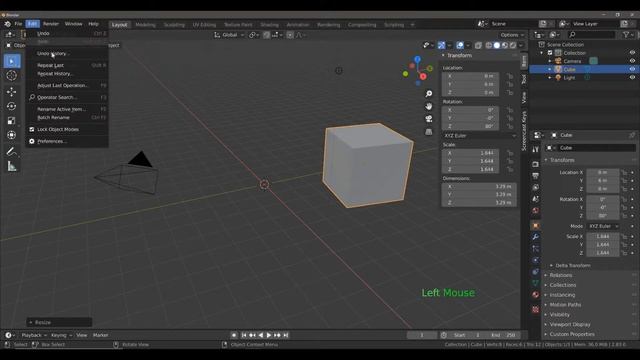Screen dimensions: 640x360
Task: Click the navigation gizmo red X axis
Action: 423,76
